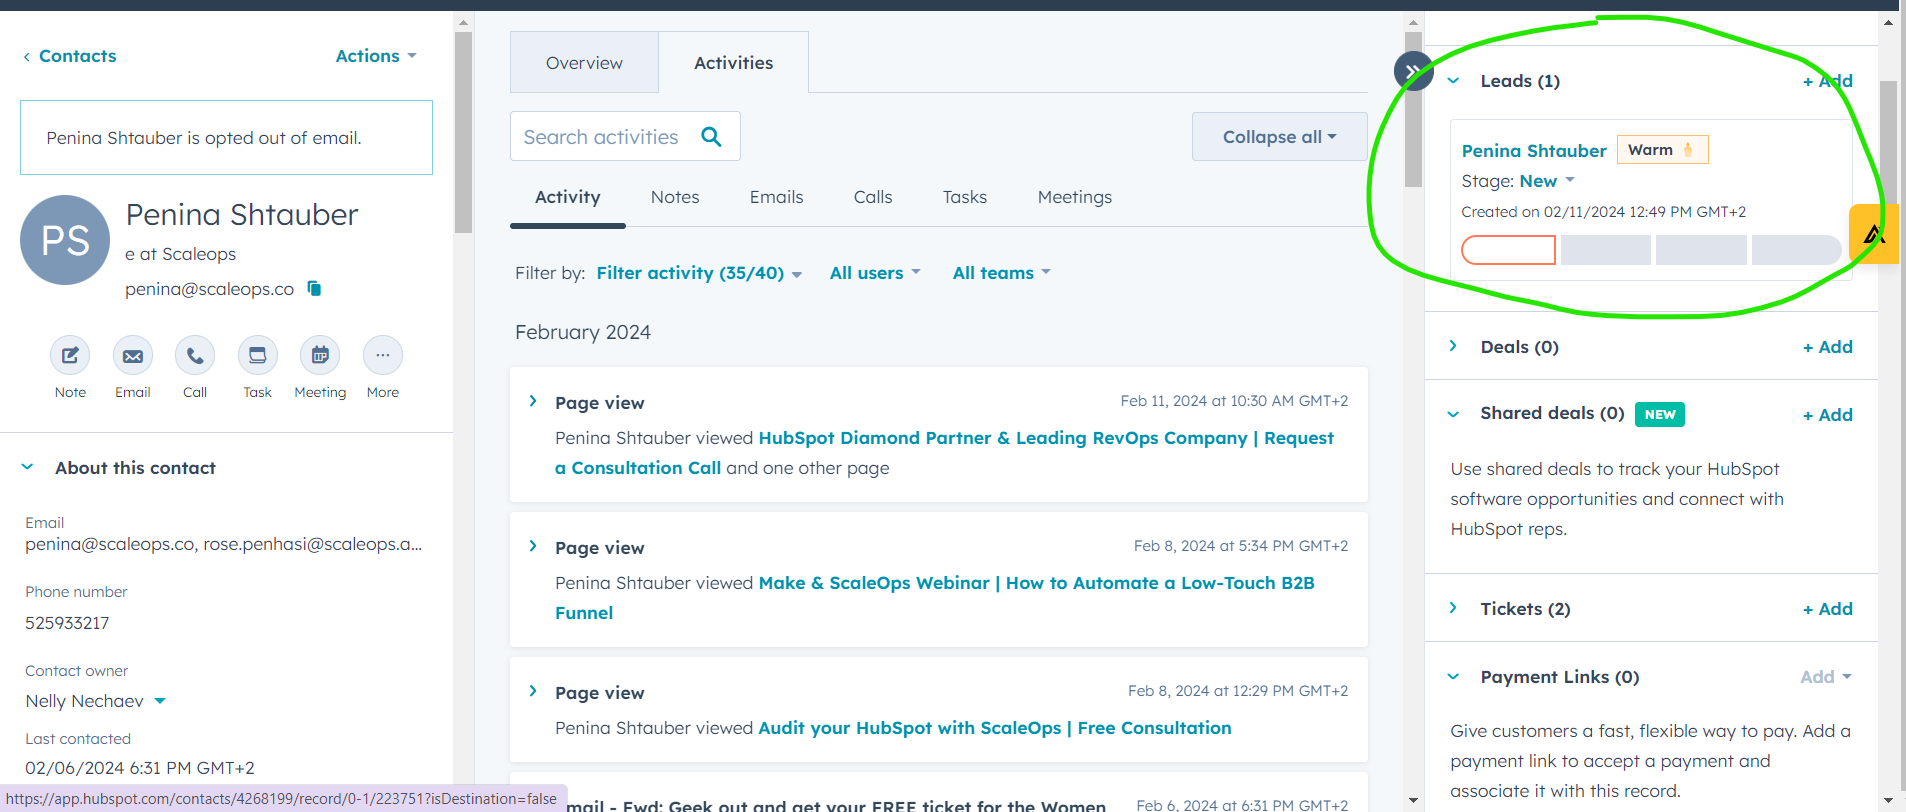Switch to the Activities tab
Viewport: 1906px width, 812px height.
734,63
